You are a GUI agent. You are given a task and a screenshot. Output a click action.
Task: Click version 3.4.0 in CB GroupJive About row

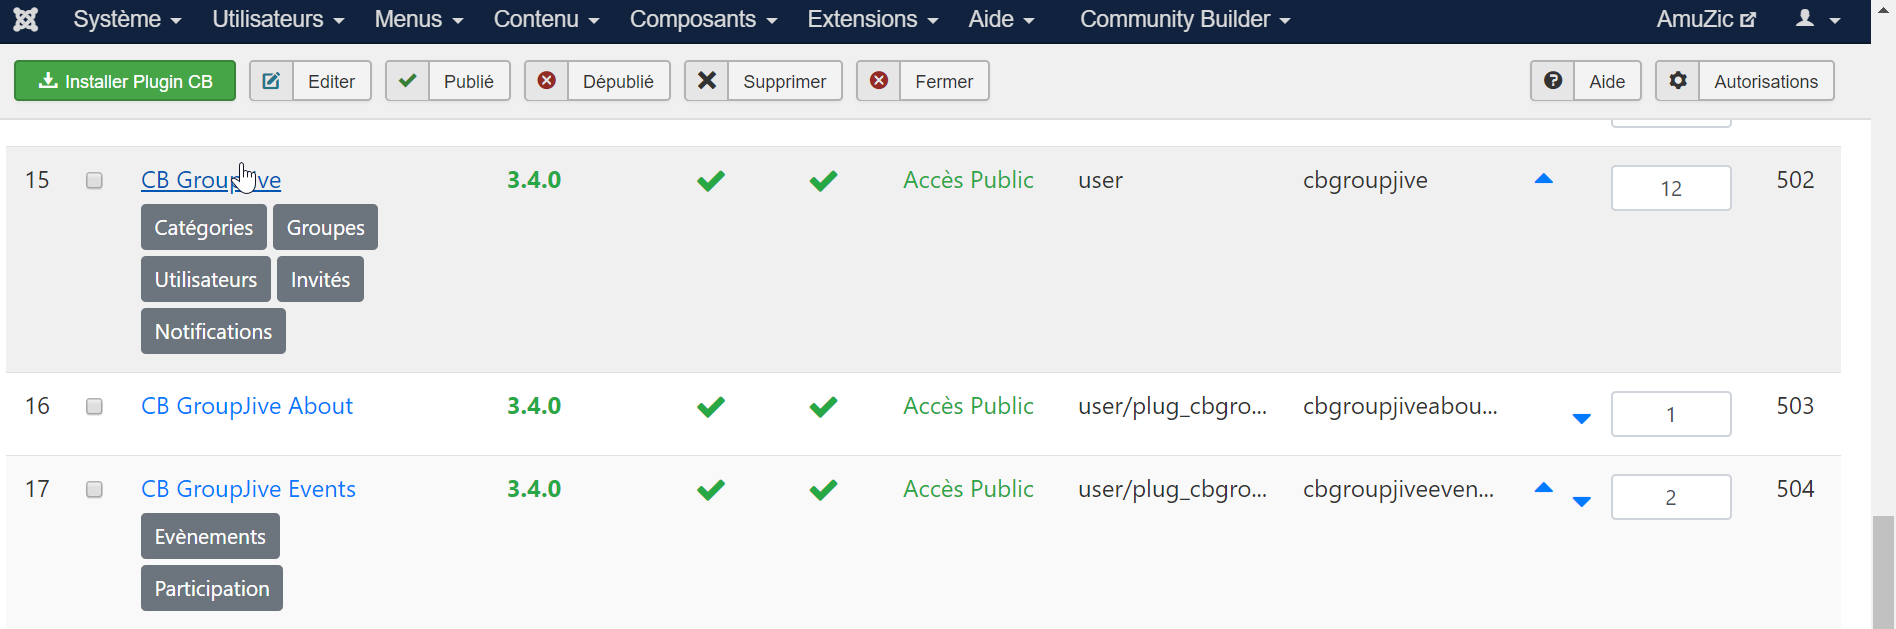coord(534,406)
